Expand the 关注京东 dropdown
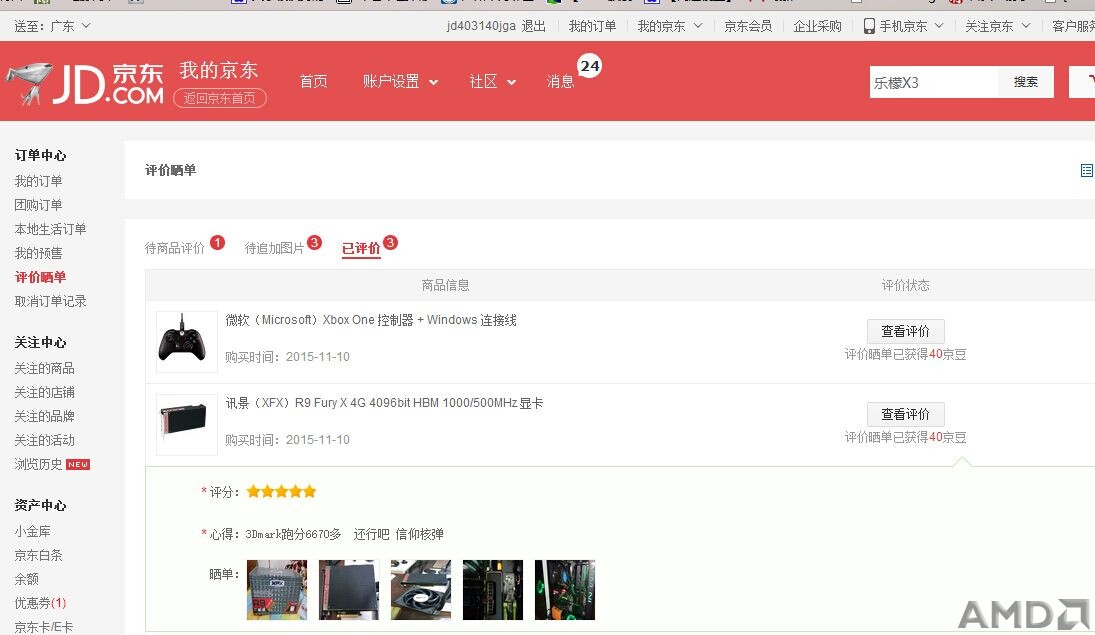Screen dimensions: 1095x635 coord(997,26)
